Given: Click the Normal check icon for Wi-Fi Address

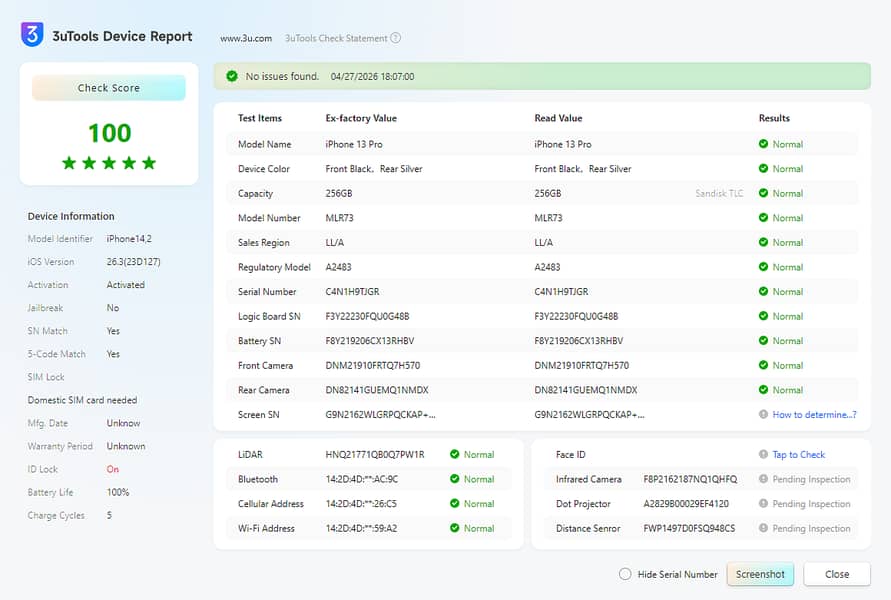Looking at the screenshot, I should click(x=455, y=528).
